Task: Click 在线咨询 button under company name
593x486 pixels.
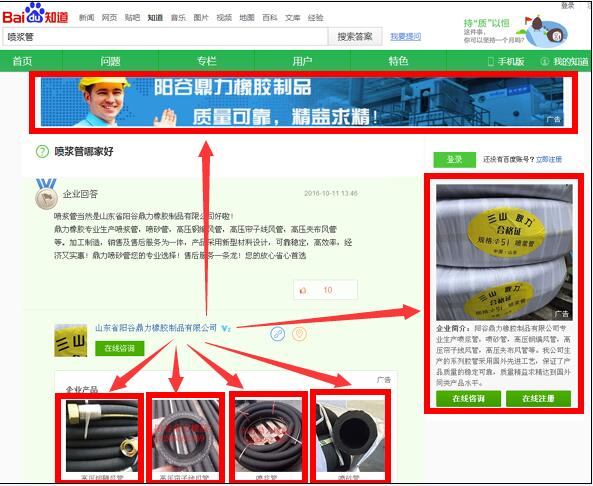Action: [x=120, y=348]
